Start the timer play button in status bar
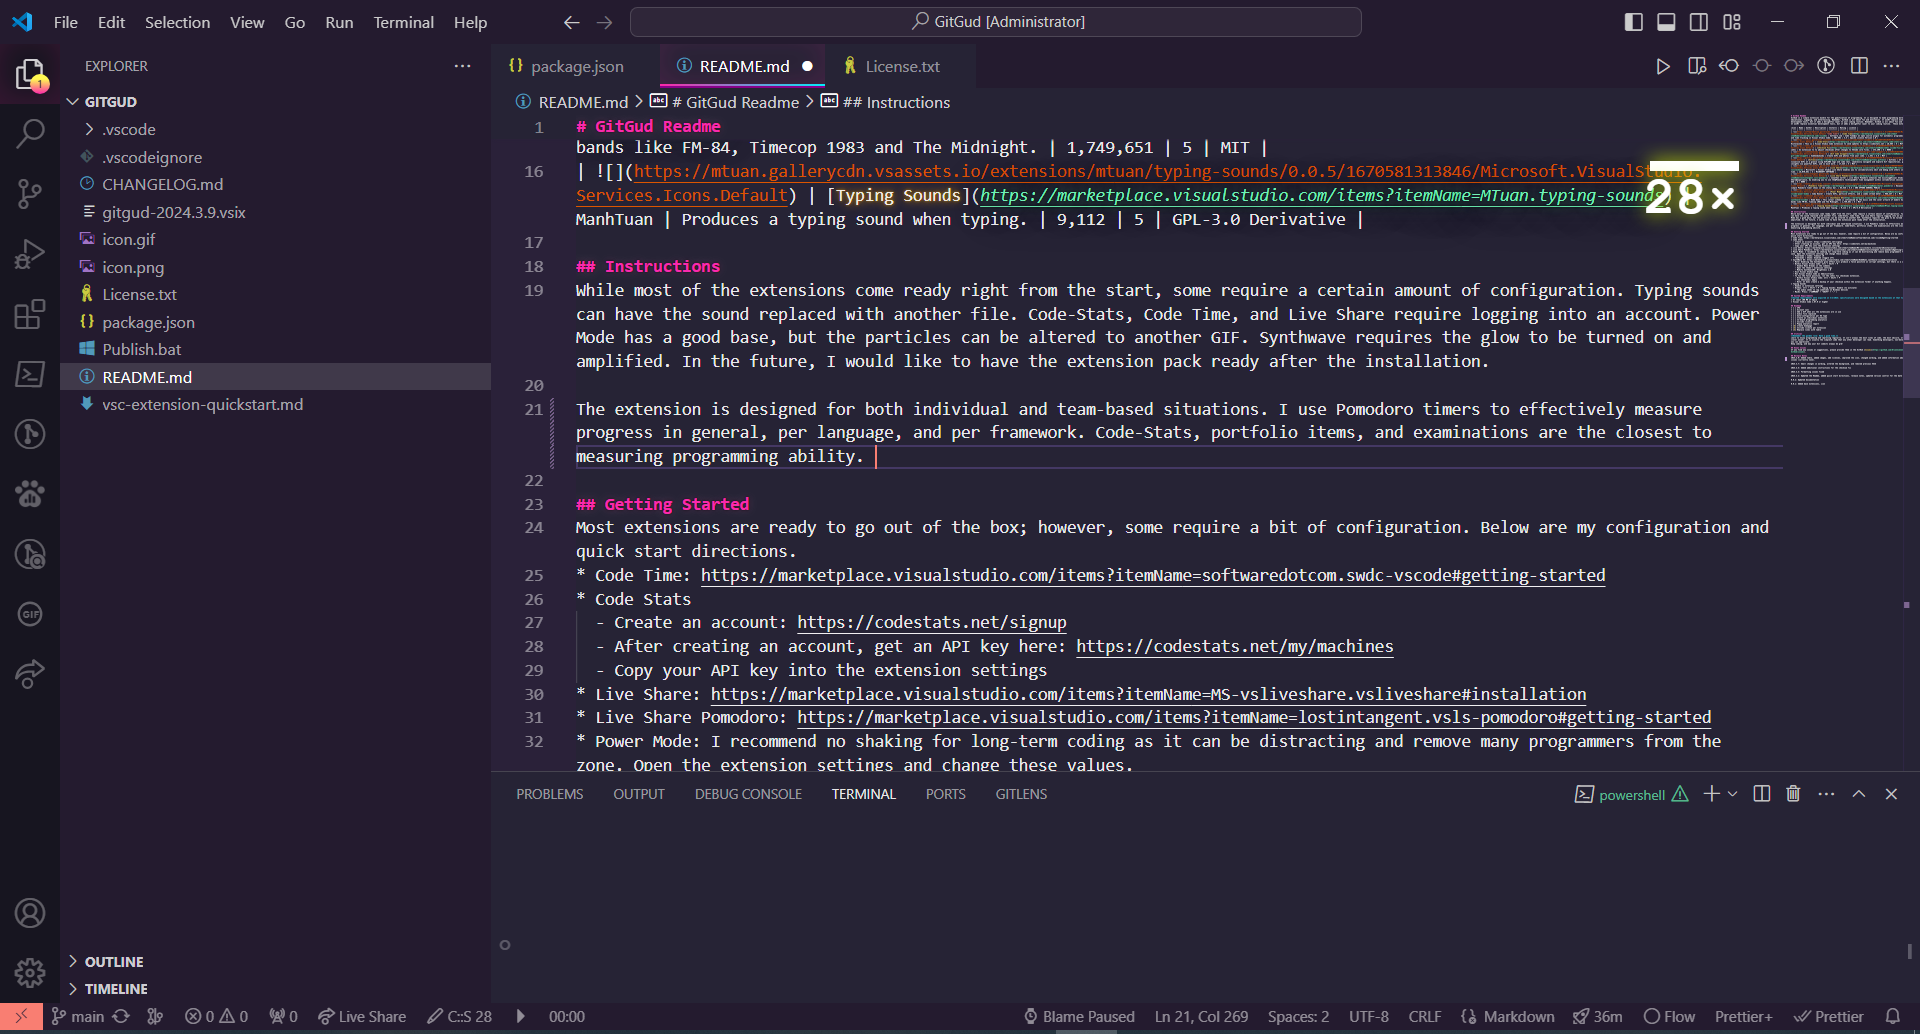 coord(520,1016)
